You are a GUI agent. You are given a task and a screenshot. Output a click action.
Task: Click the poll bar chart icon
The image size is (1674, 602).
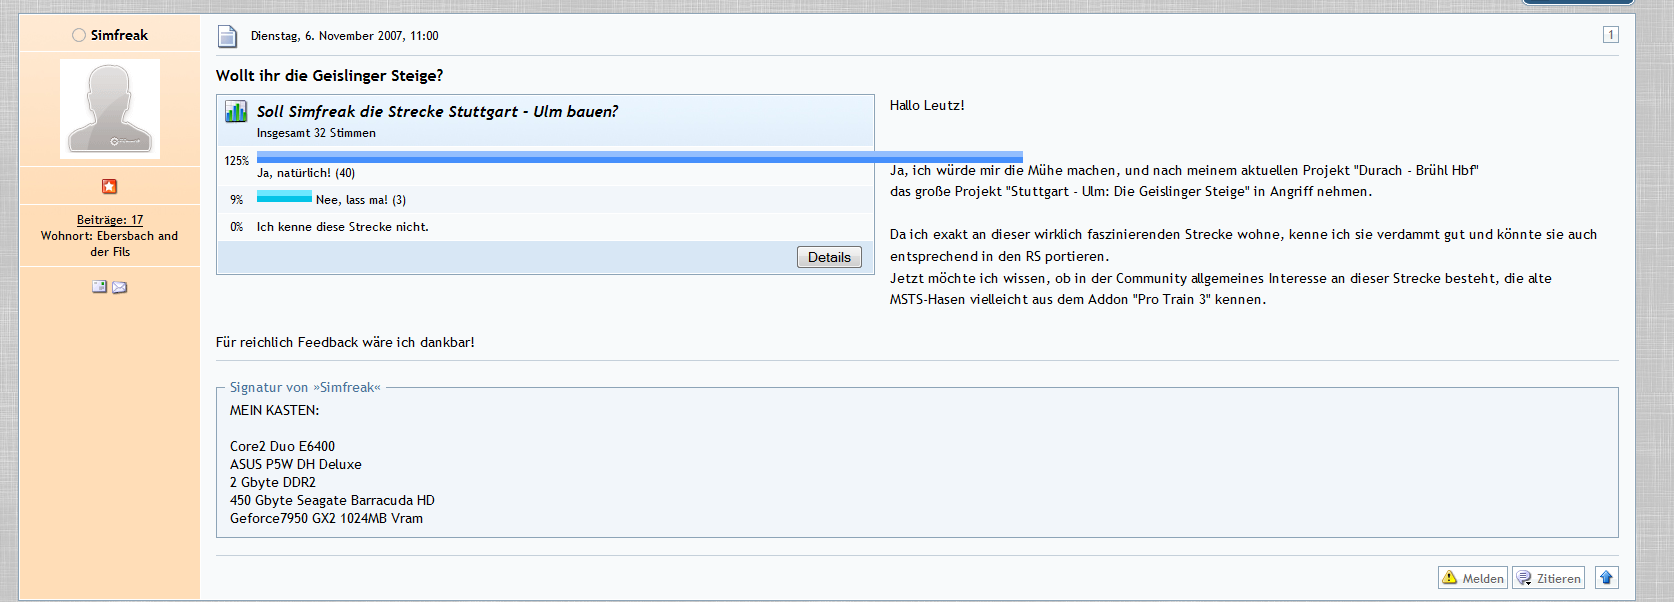coord(236,111)
